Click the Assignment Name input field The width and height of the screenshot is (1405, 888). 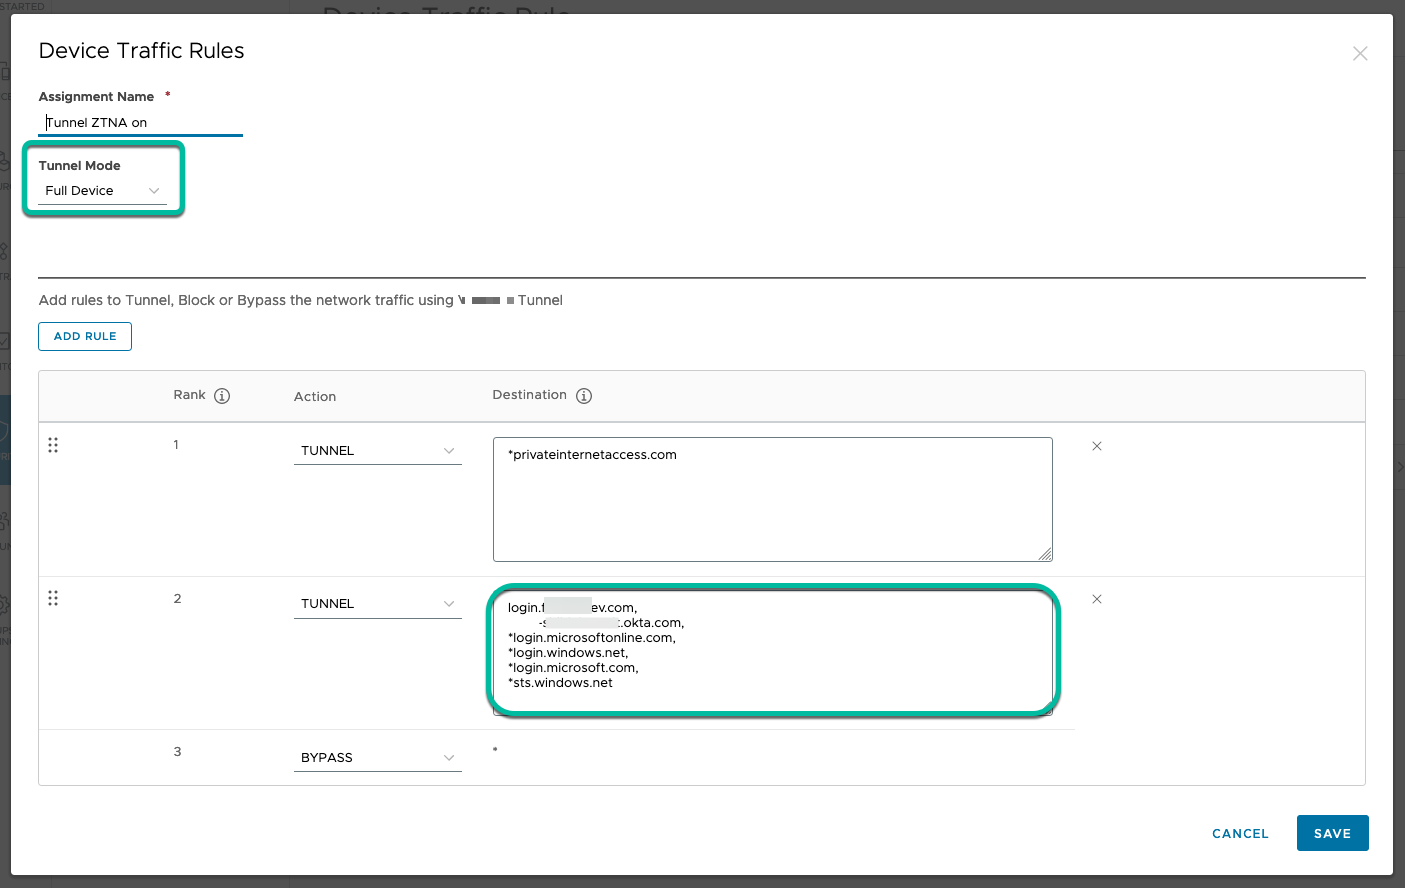[140, 122]
